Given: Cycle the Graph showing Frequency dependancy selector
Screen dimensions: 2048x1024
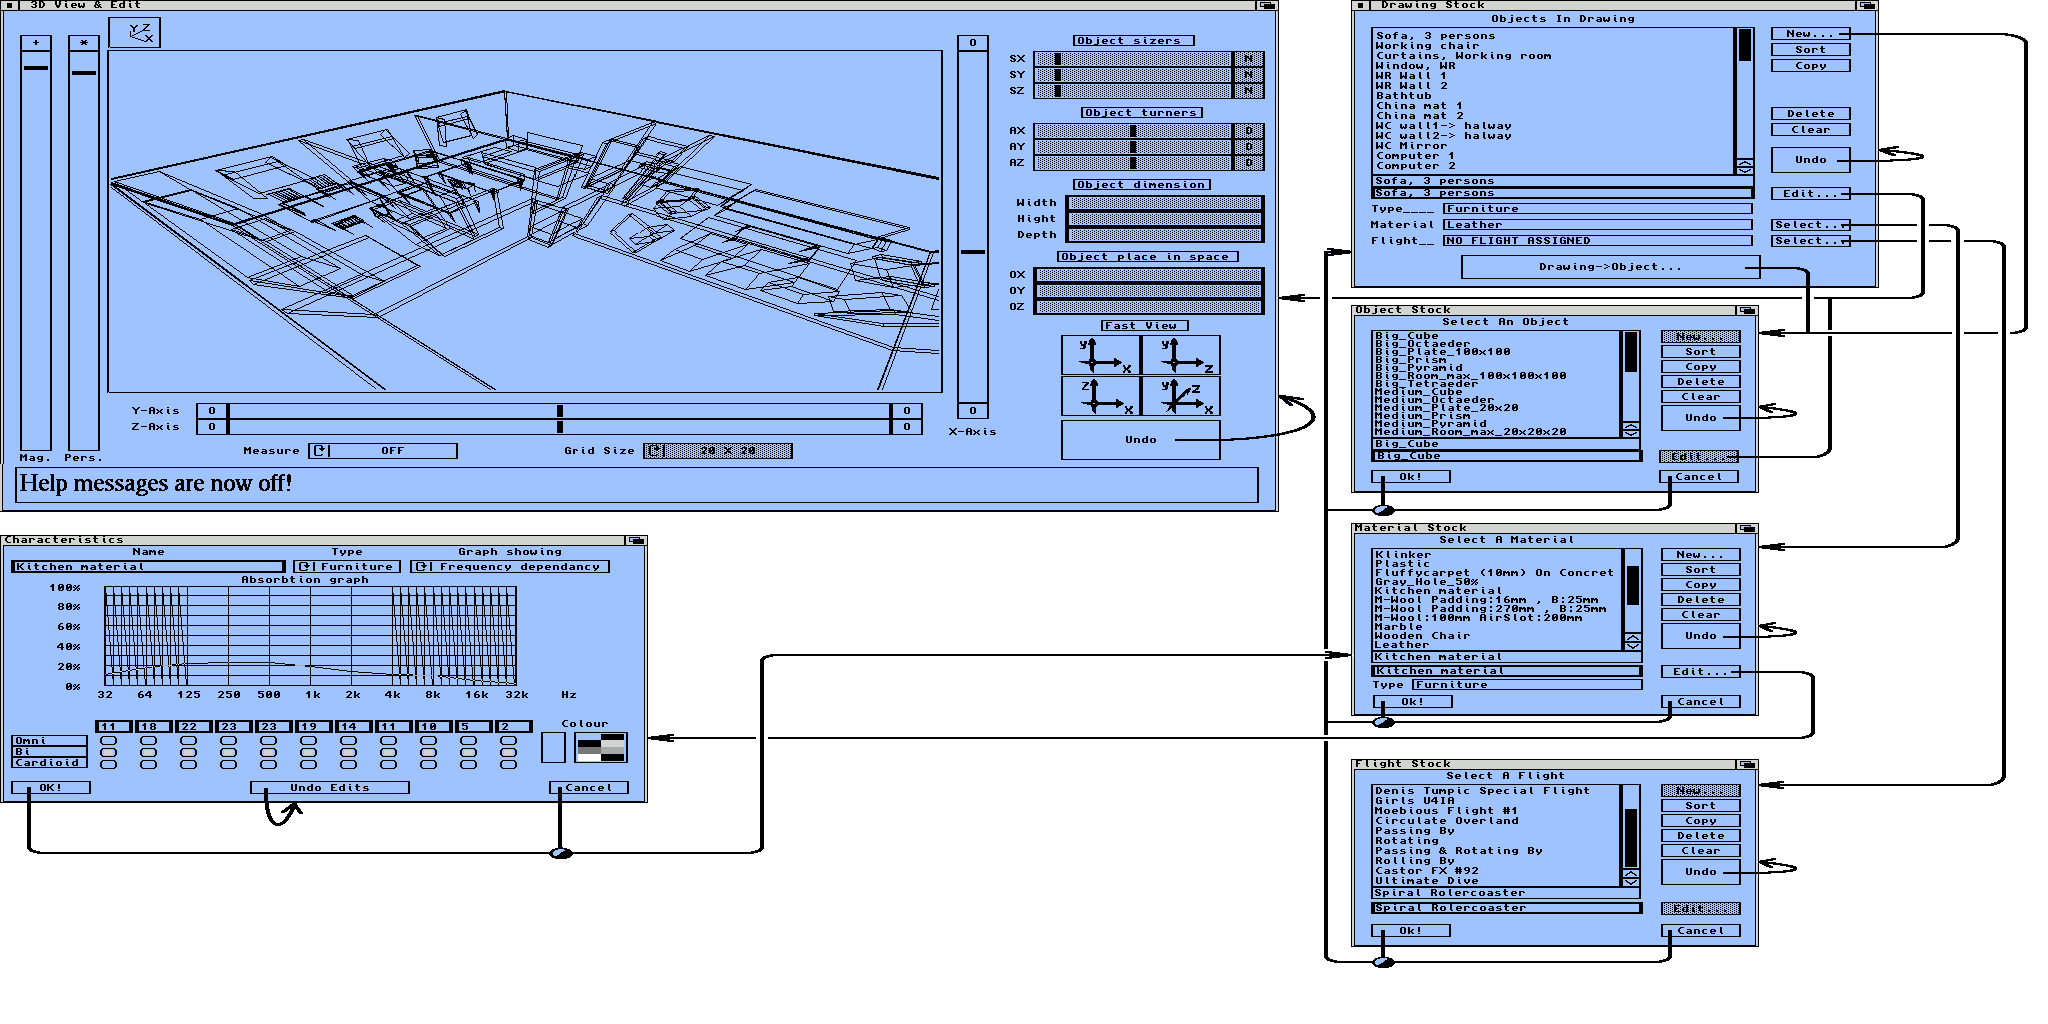Looking at the screenshot, I should (x=423, y=567).
